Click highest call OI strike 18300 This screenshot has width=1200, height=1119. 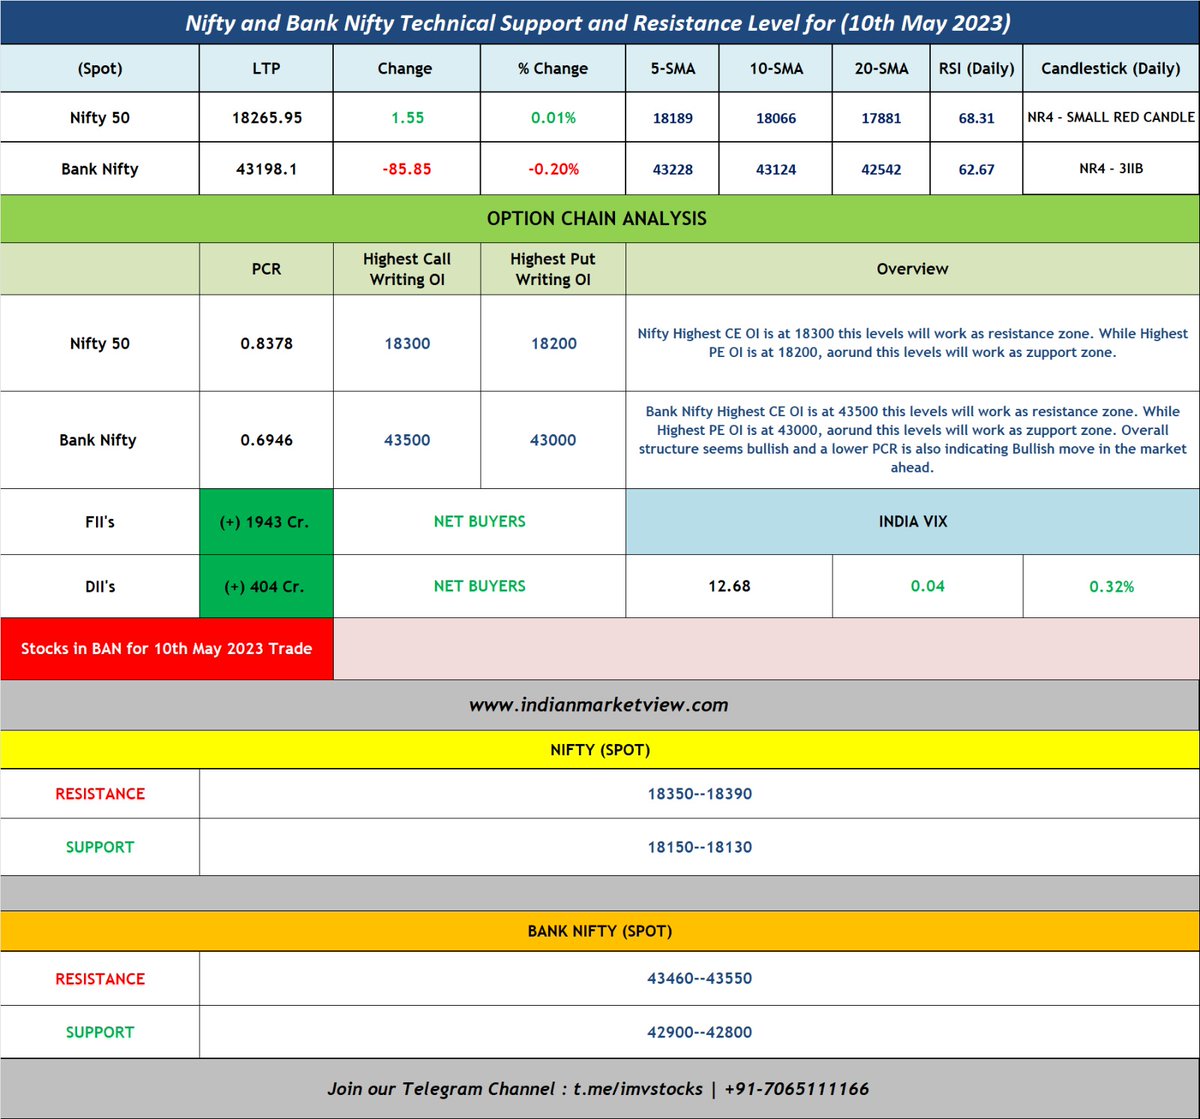[407, 343]
